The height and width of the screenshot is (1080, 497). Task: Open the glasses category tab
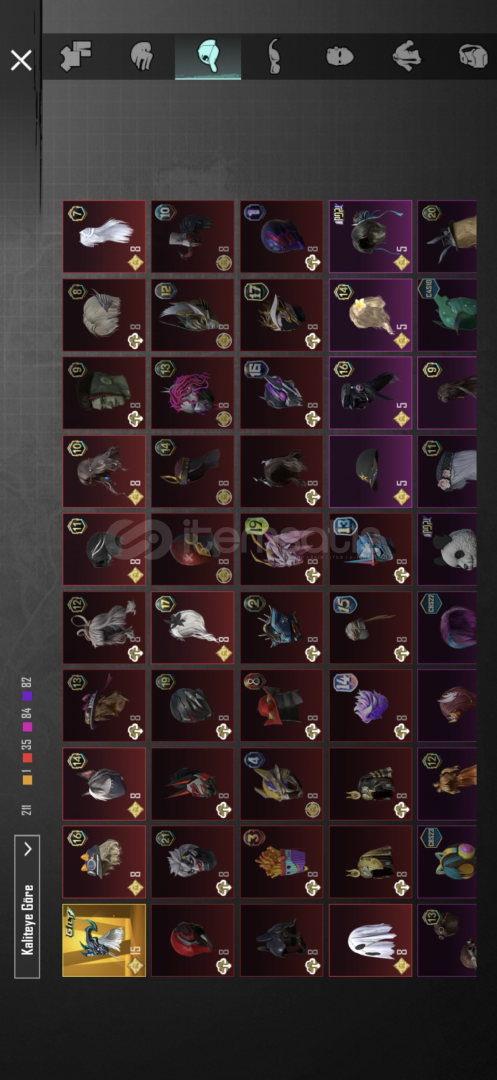pyautogui.click(x=274, y=56)
